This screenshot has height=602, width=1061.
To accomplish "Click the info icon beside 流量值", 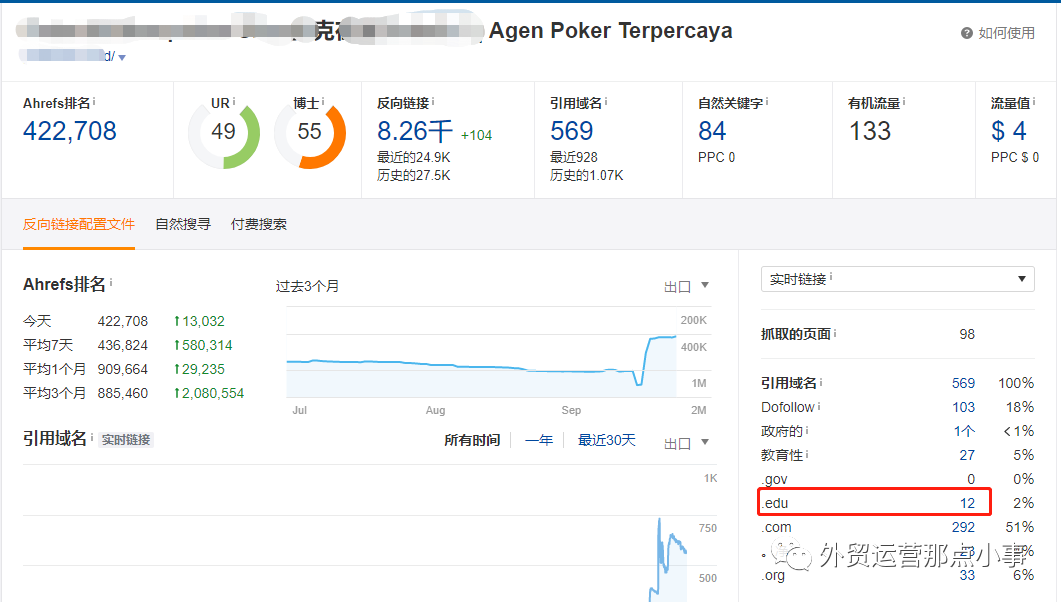I will 1034,102.
